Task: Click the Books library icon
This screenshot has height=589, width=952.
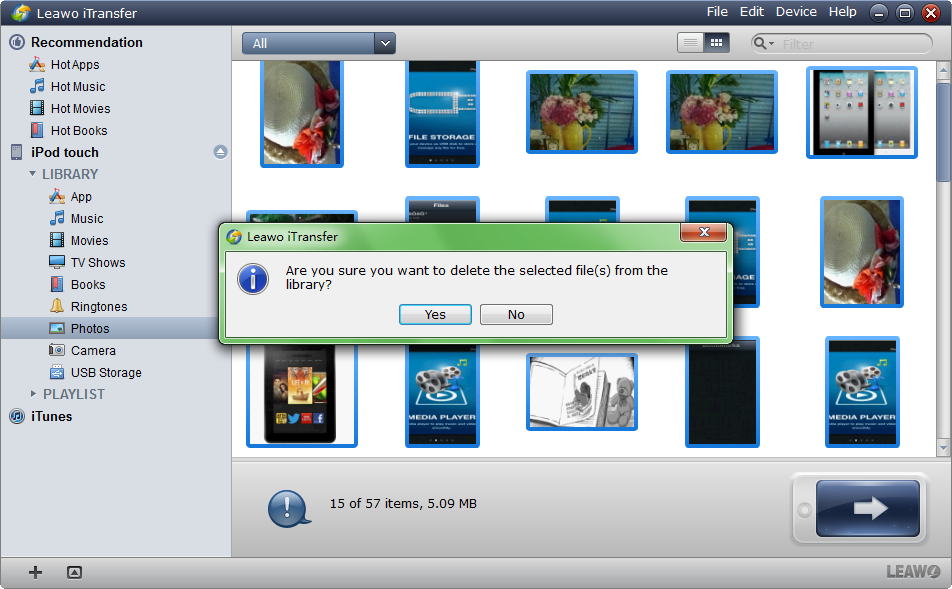Action: point(57,284)
